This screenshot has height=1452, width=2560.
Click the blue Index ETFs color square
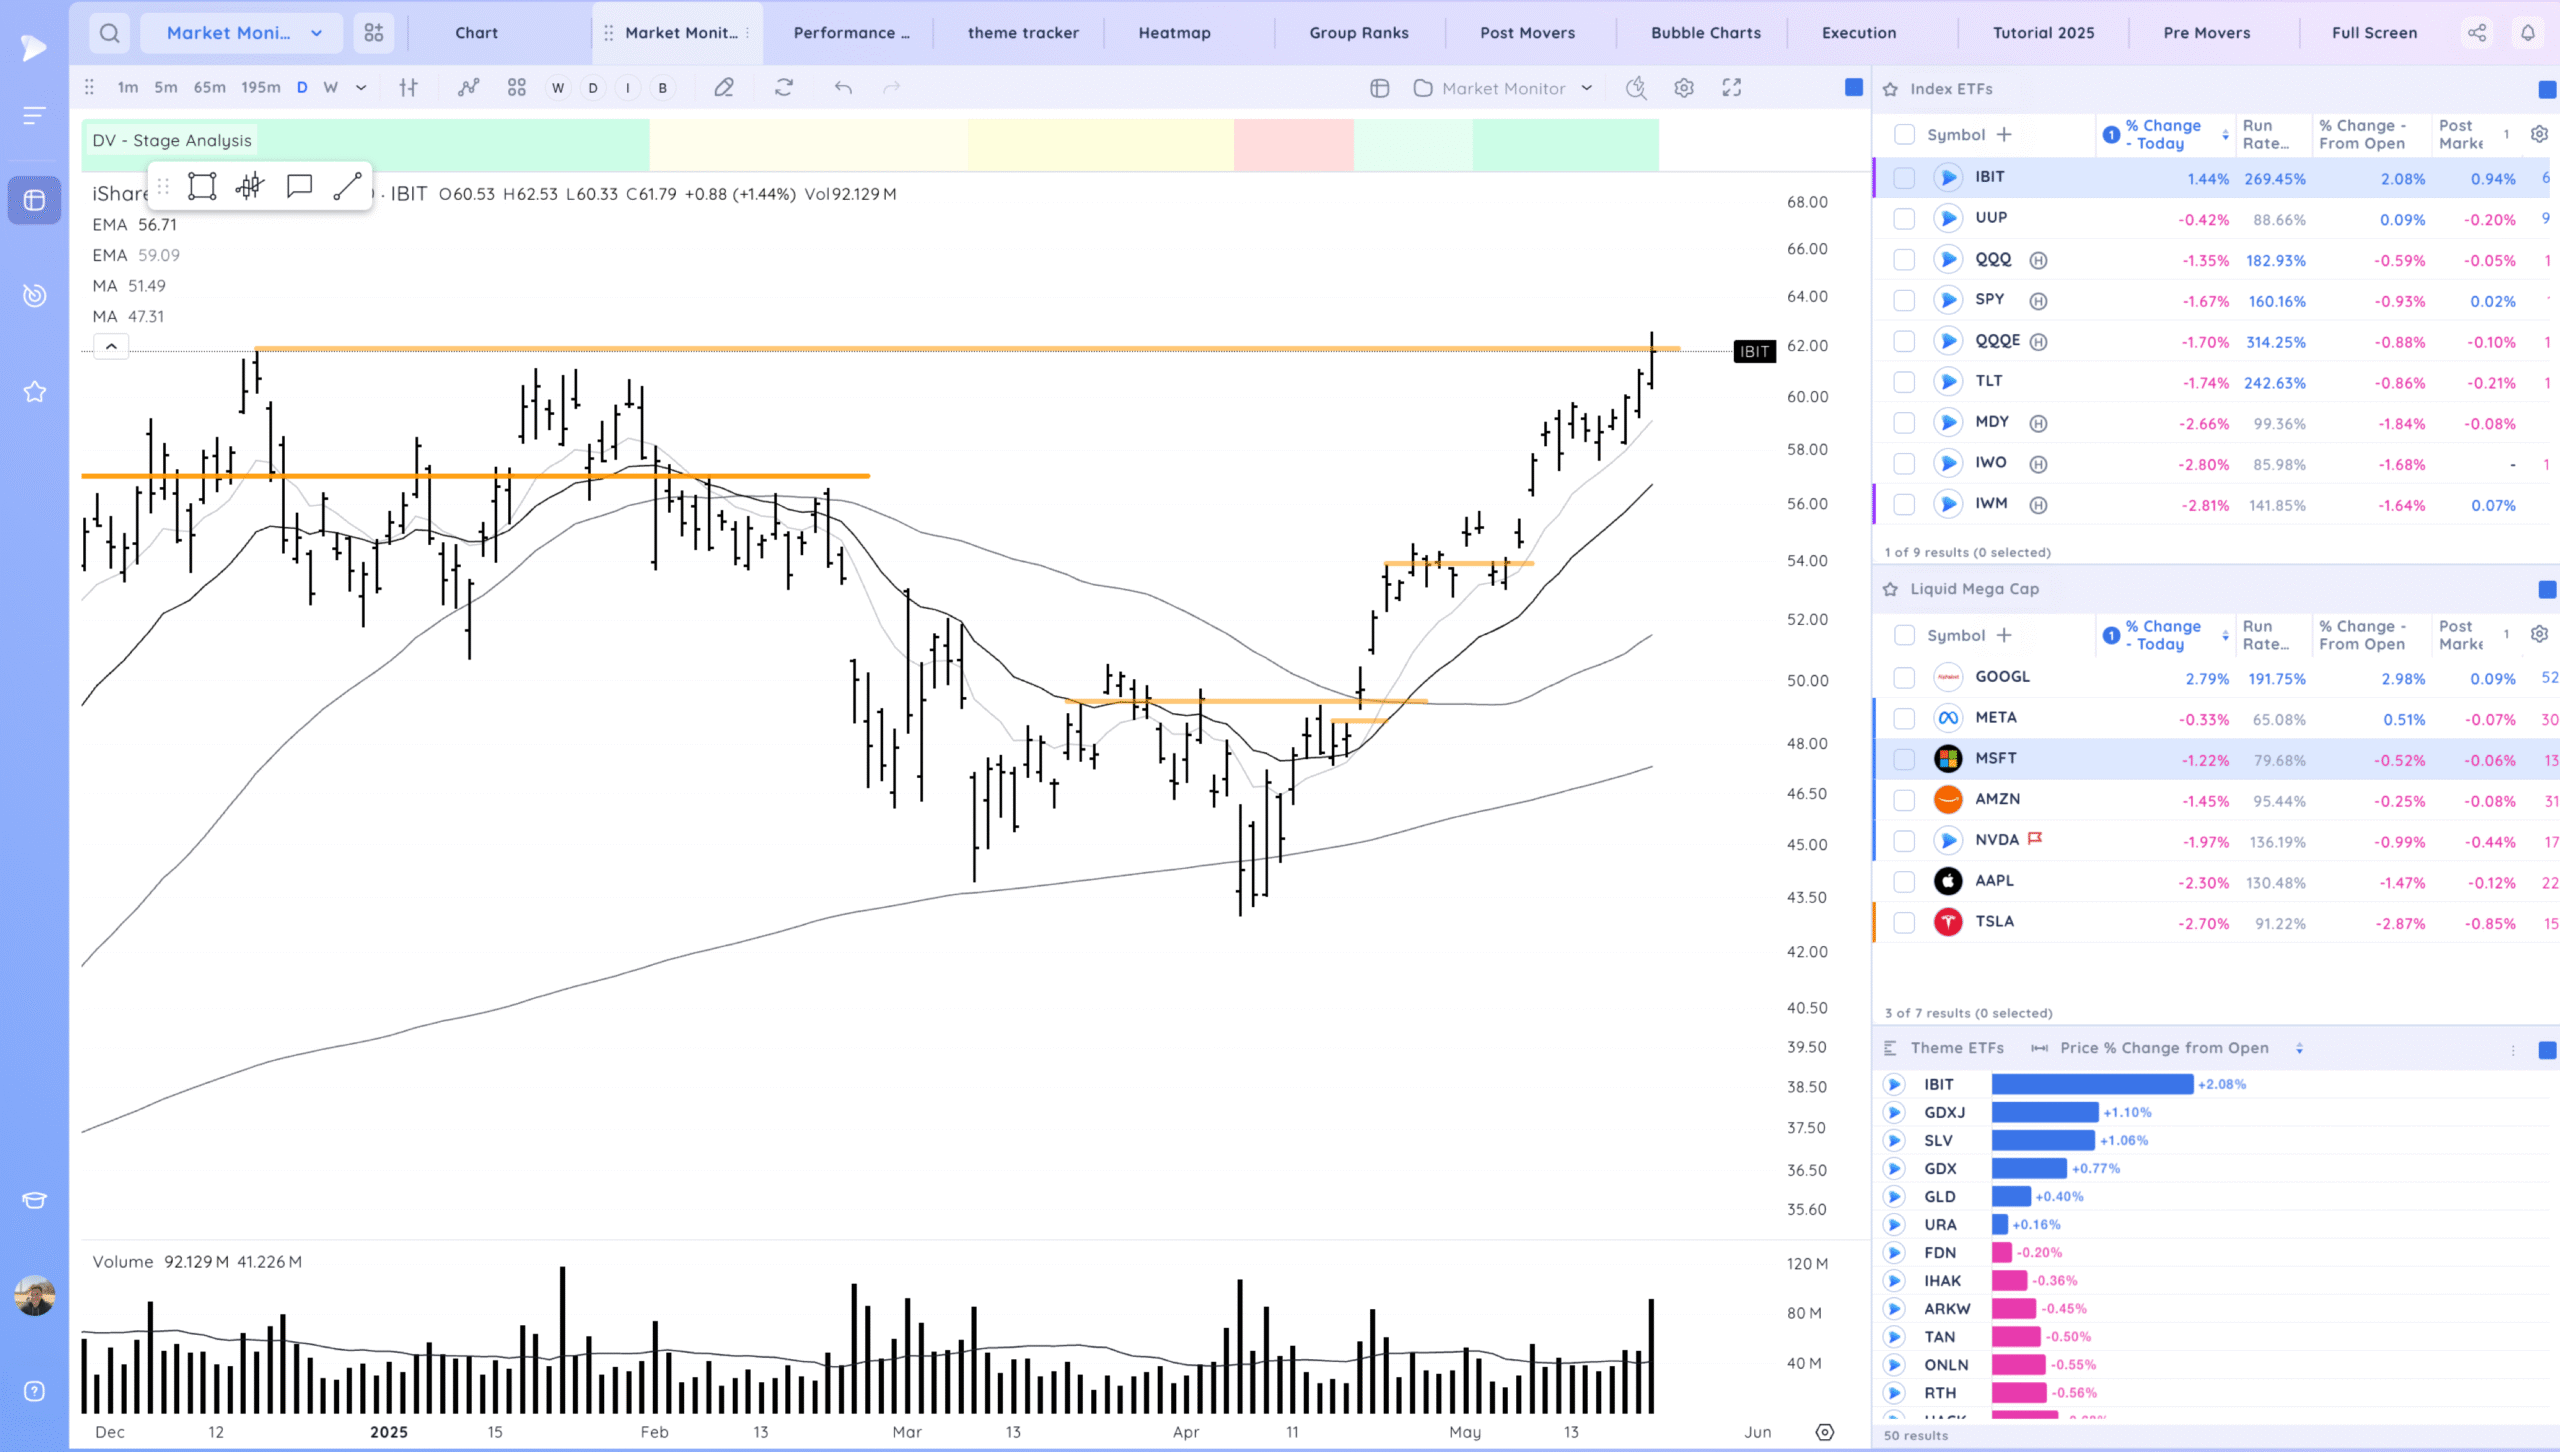pyautogui.click(x=2547, y=90)
